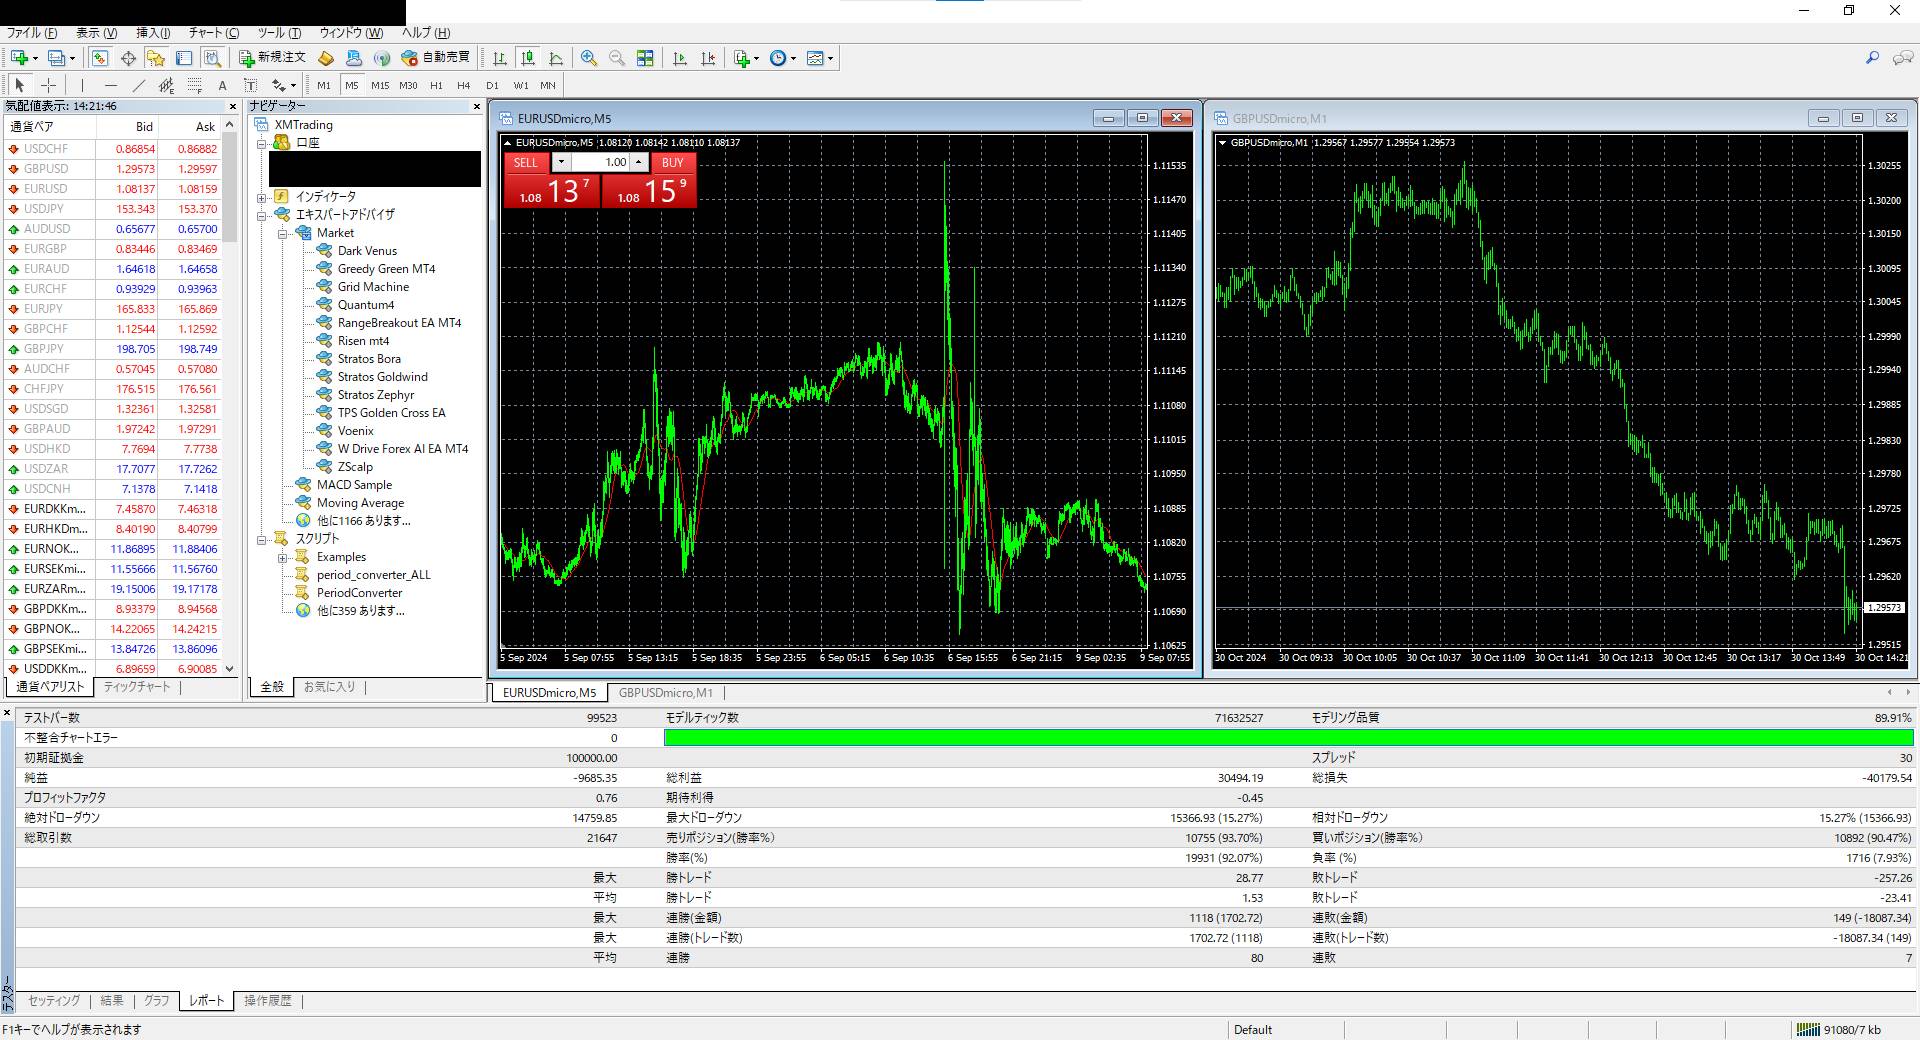
Task: Expand the Examples folder node
Action: click(283, 557)
